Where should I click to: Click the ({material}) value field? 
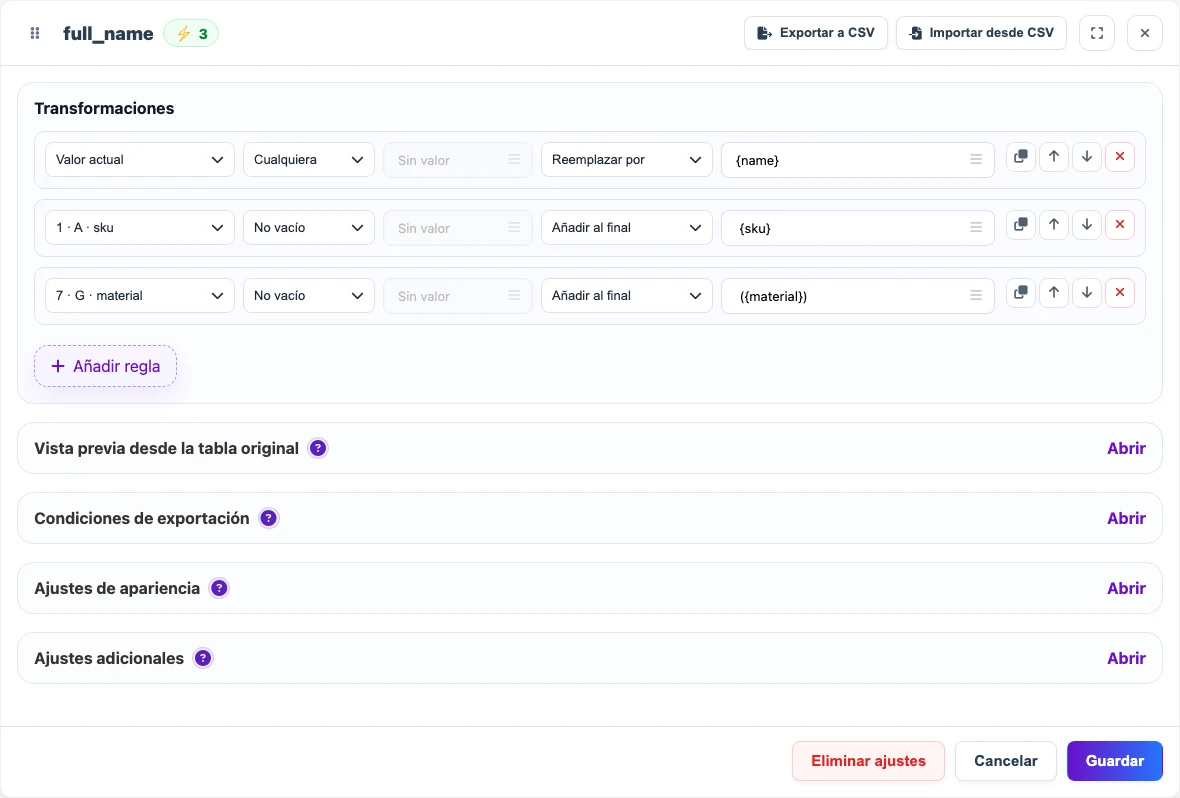[858, 296]
